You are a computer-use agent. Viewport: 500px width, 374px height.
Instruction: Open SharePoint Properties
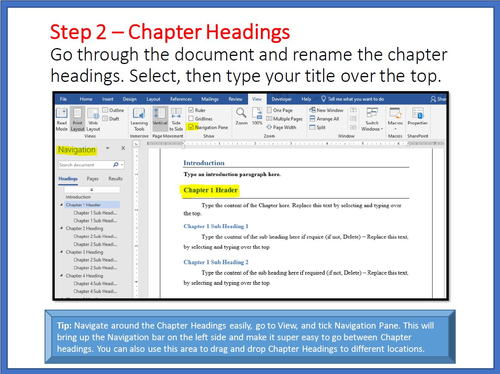tap(417, 116)
